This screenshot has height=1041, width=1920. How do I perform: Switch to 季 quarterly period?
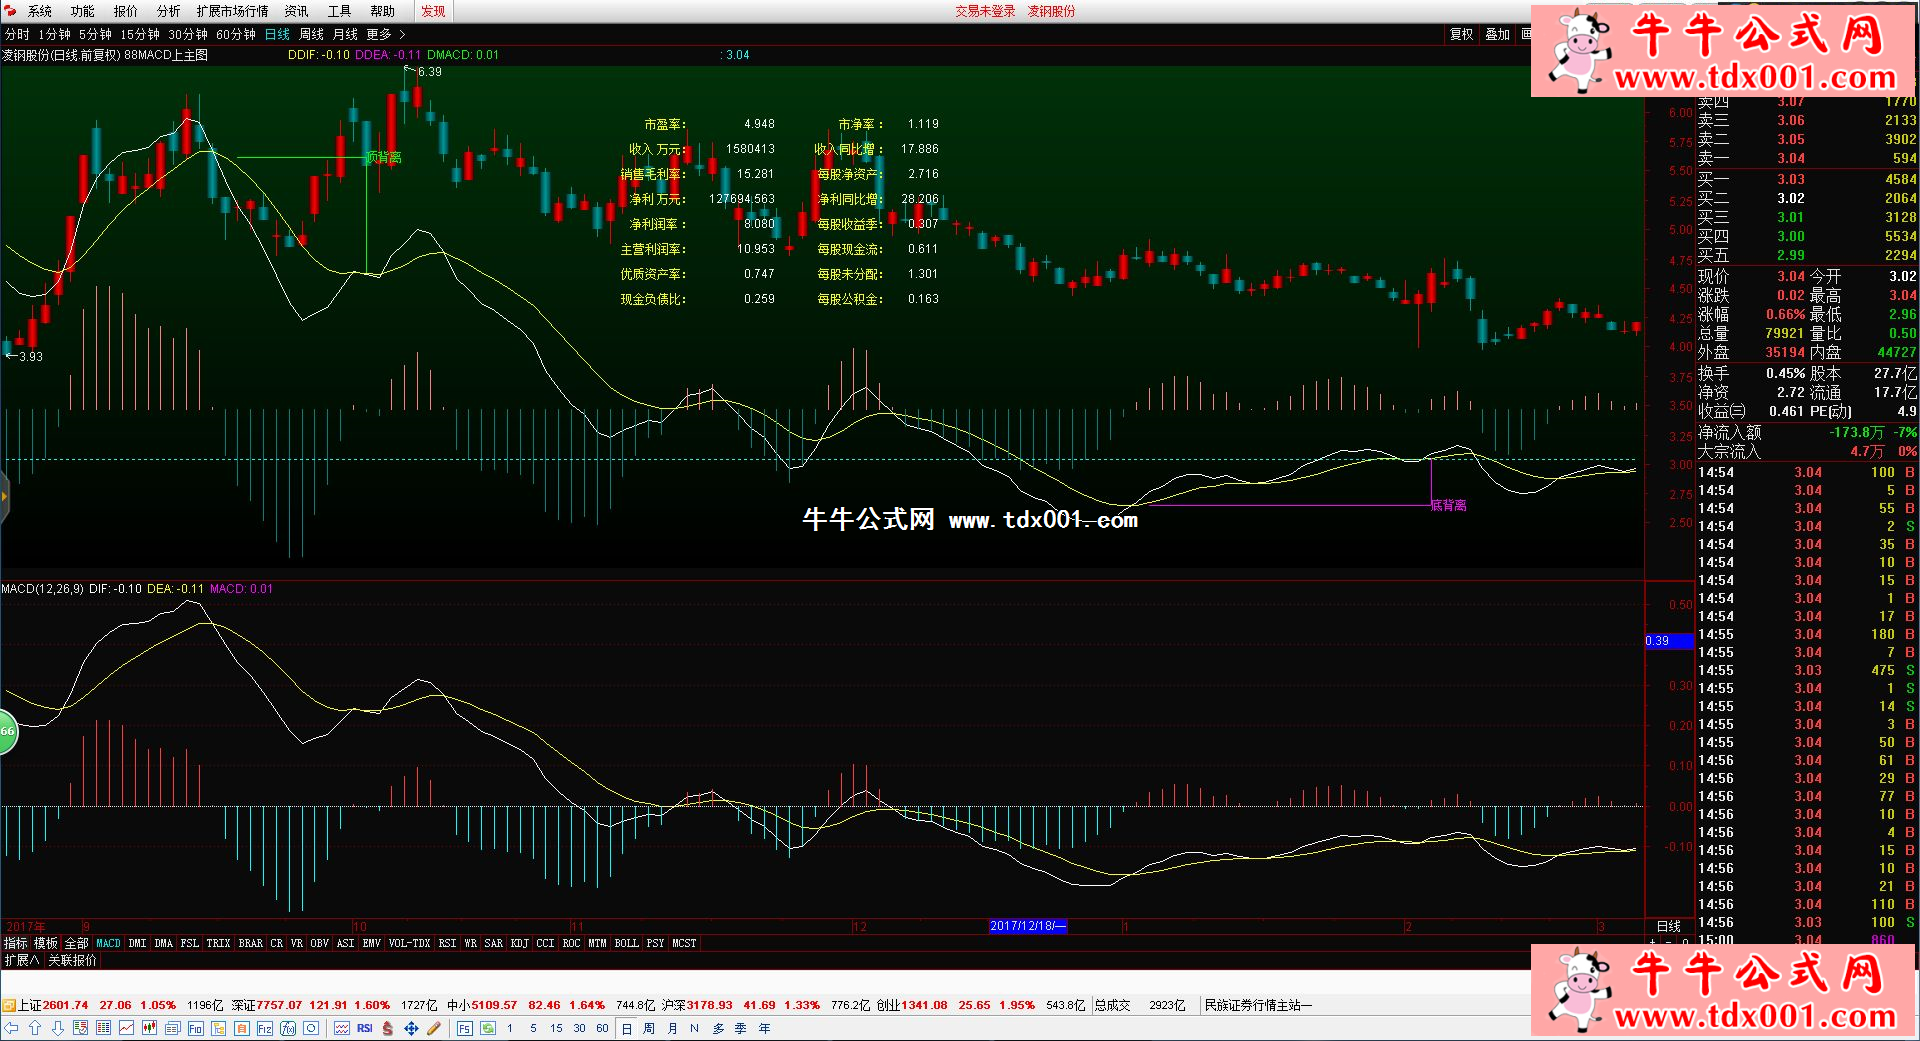pos(741,1028)
